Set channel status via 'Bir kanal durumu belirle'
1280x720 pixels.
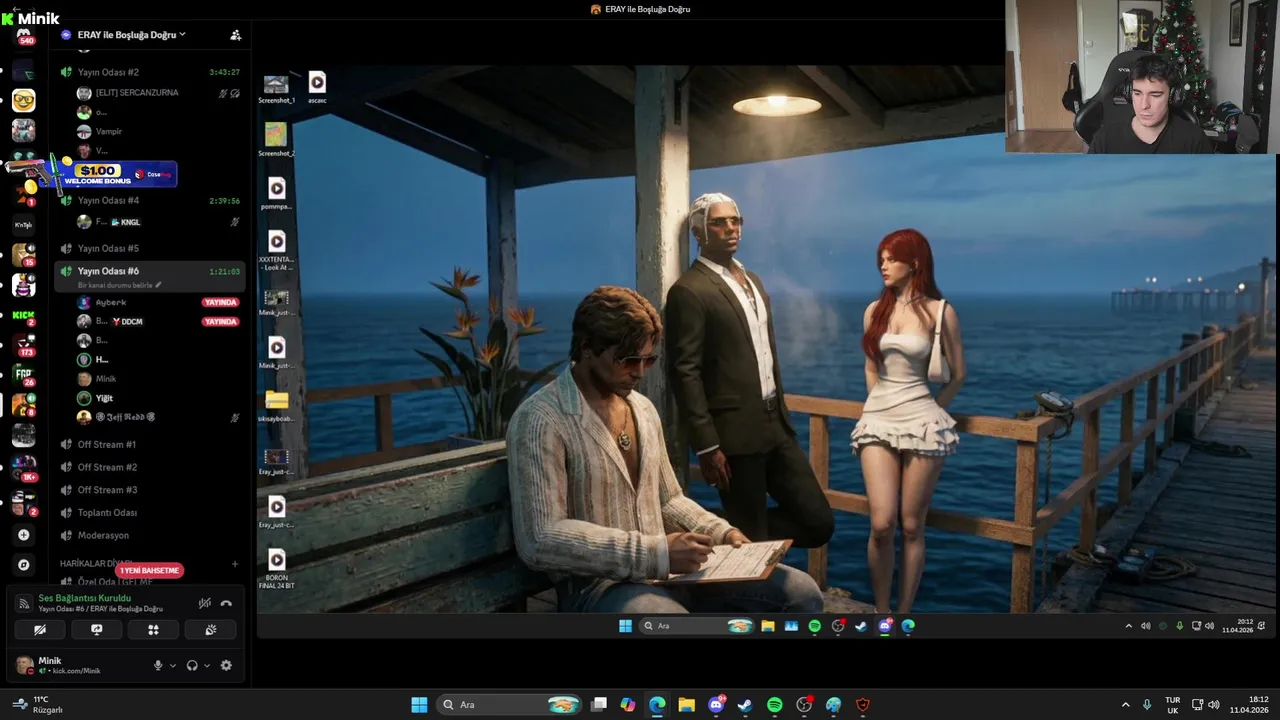tap(119, 285)
